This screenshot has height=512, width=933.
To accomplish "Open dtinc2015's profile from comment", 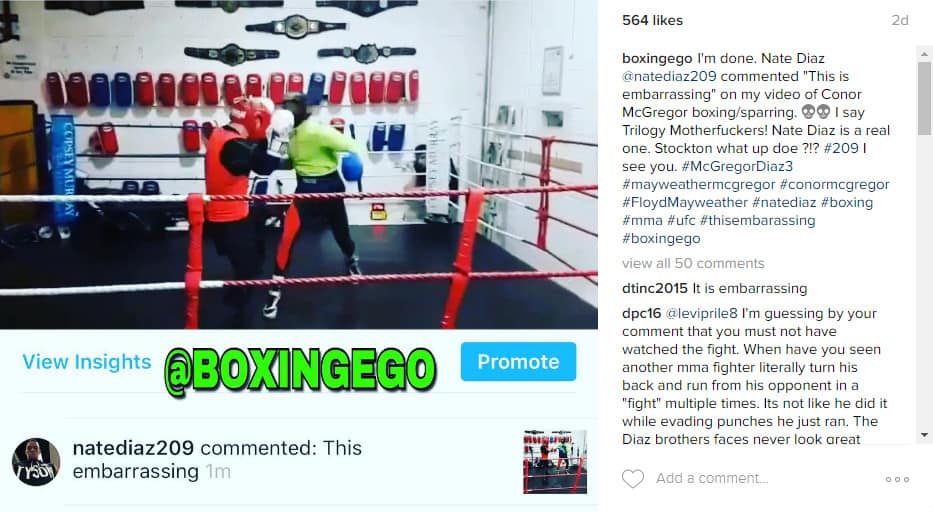I will click(655, 289).
